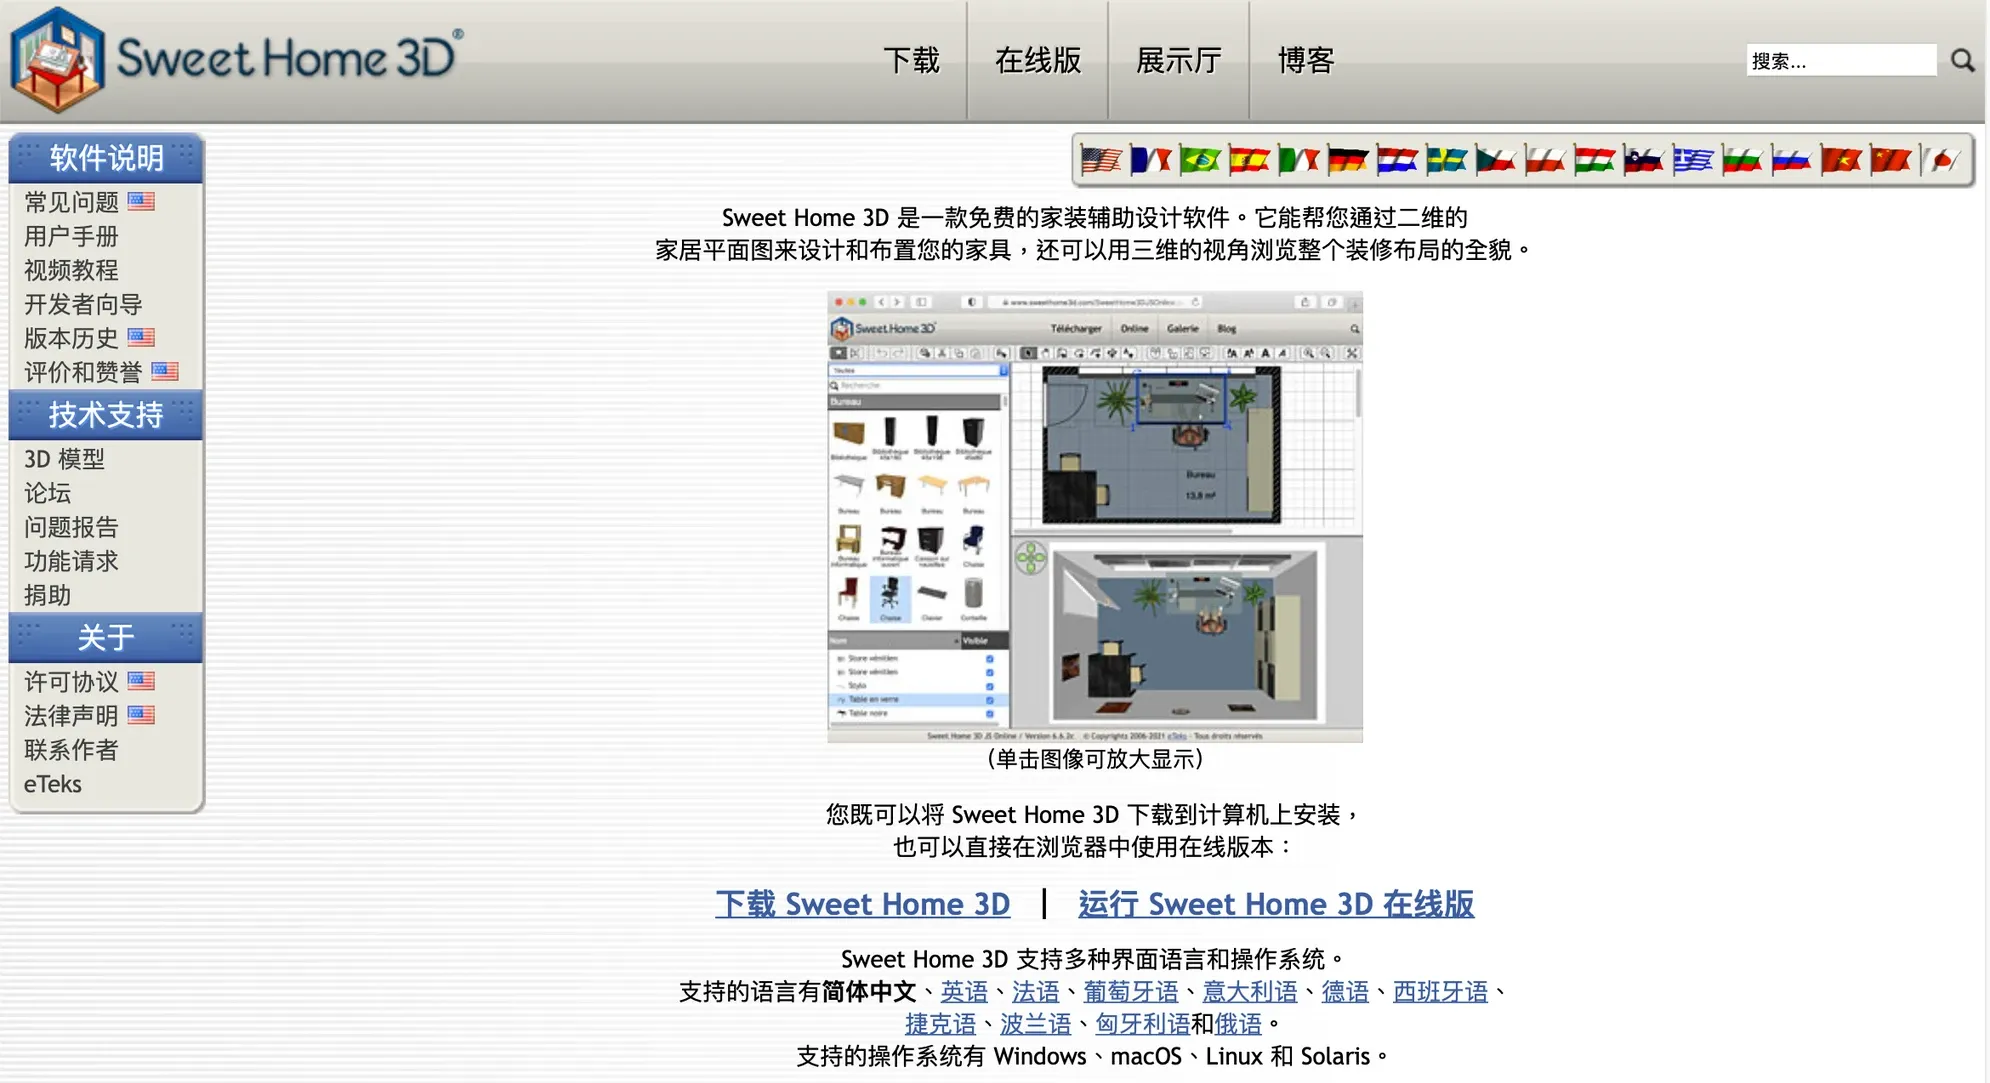Click the 西班牙语 language link
This screenshot has width=1990, height=1083.
click(x=1441, y=992)
